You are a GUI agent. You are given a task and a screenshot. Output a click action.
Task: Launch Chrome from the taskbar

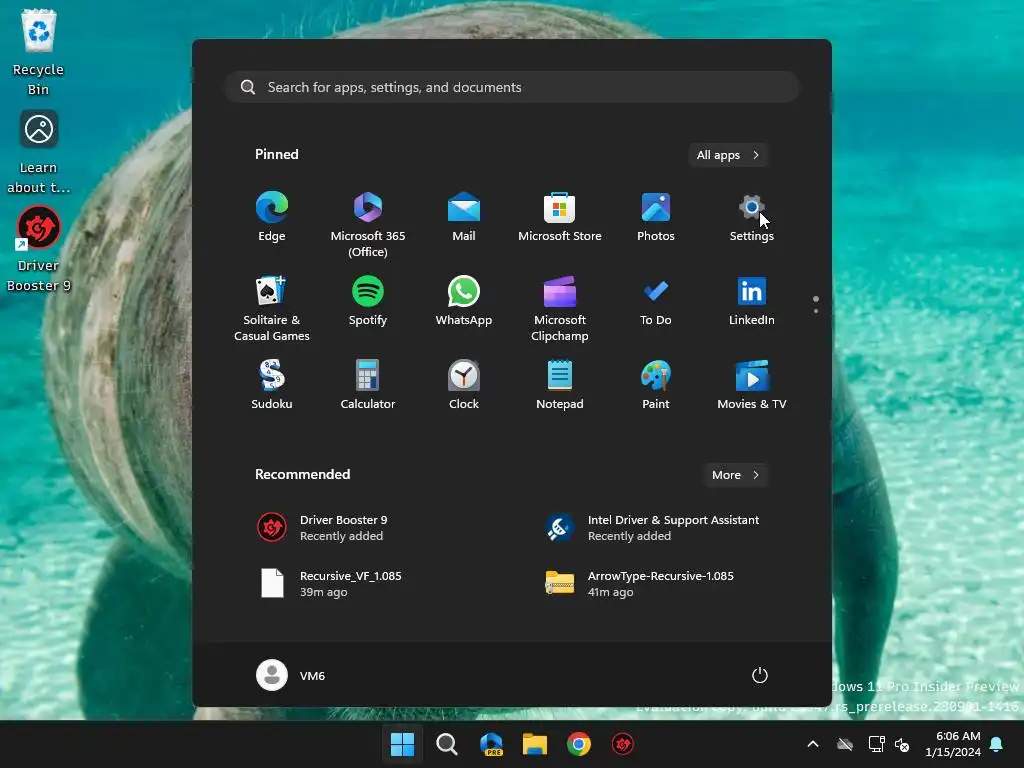(x=579, y=744)
